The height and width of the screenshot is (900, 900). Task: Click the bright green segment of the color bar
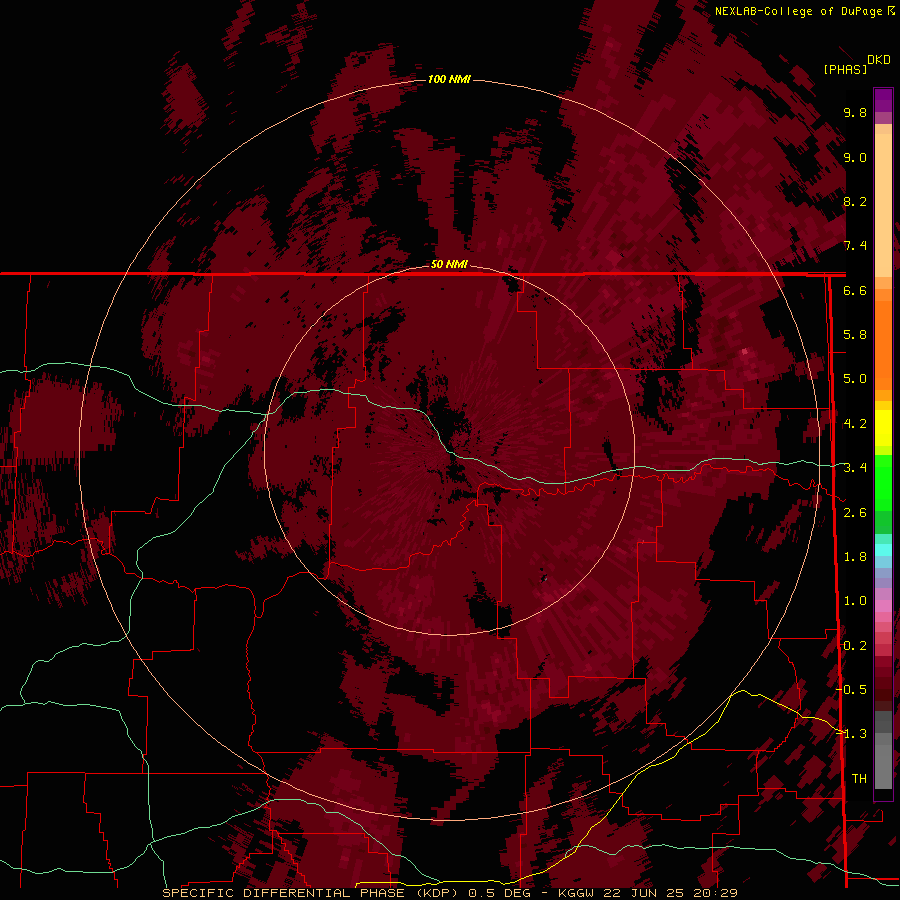(883, 483)
